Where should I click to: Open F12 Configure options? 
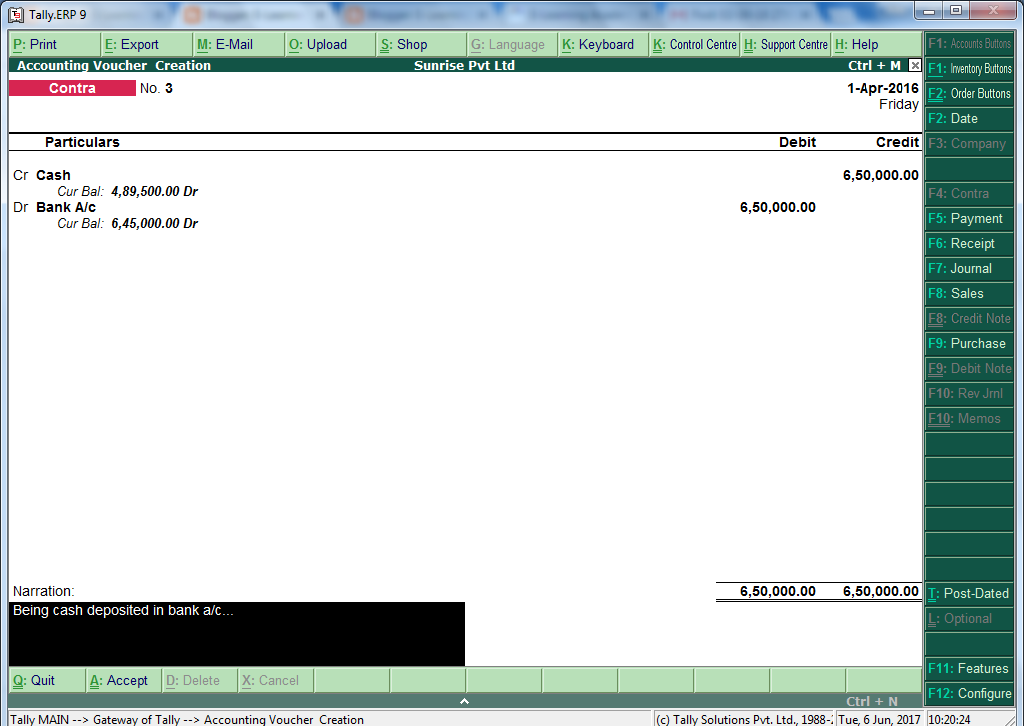point(968,693)
